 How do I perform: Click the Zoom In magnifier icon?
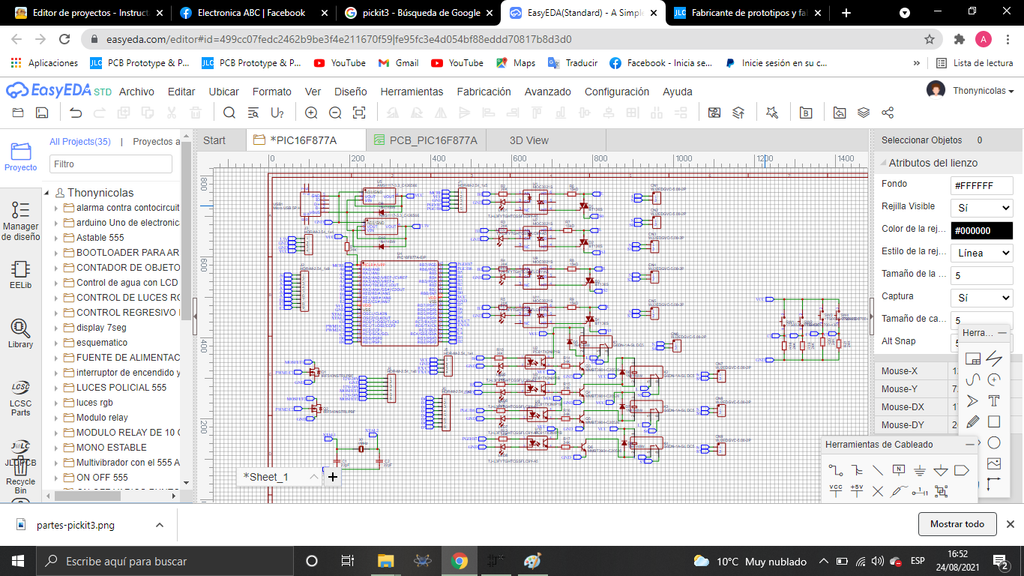311,113
